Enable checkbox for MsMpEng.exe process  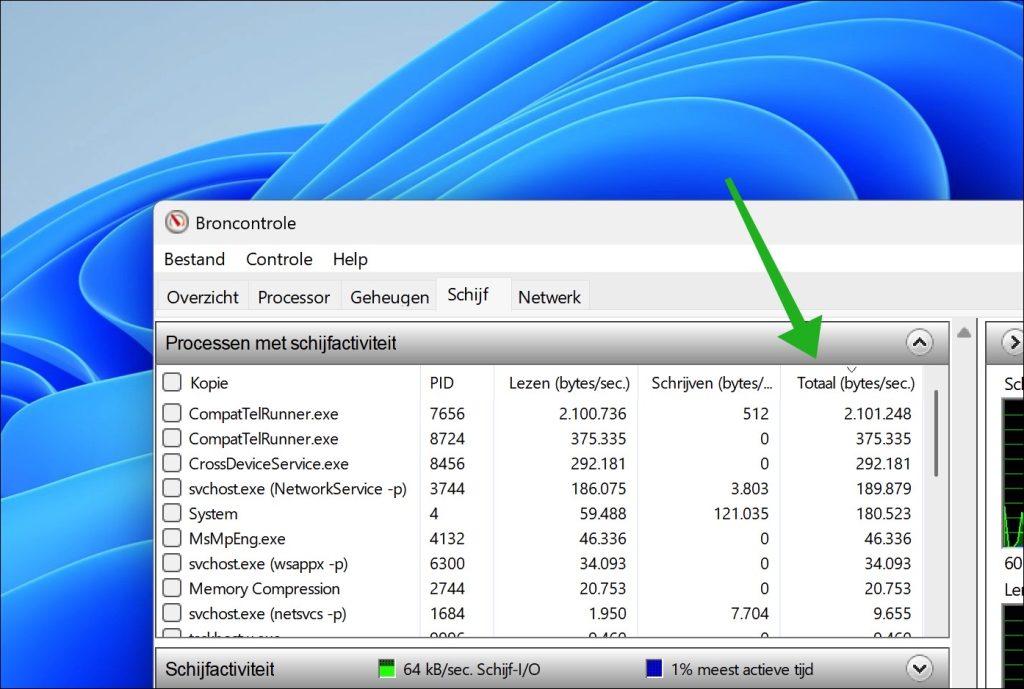(x=172, y=539)
